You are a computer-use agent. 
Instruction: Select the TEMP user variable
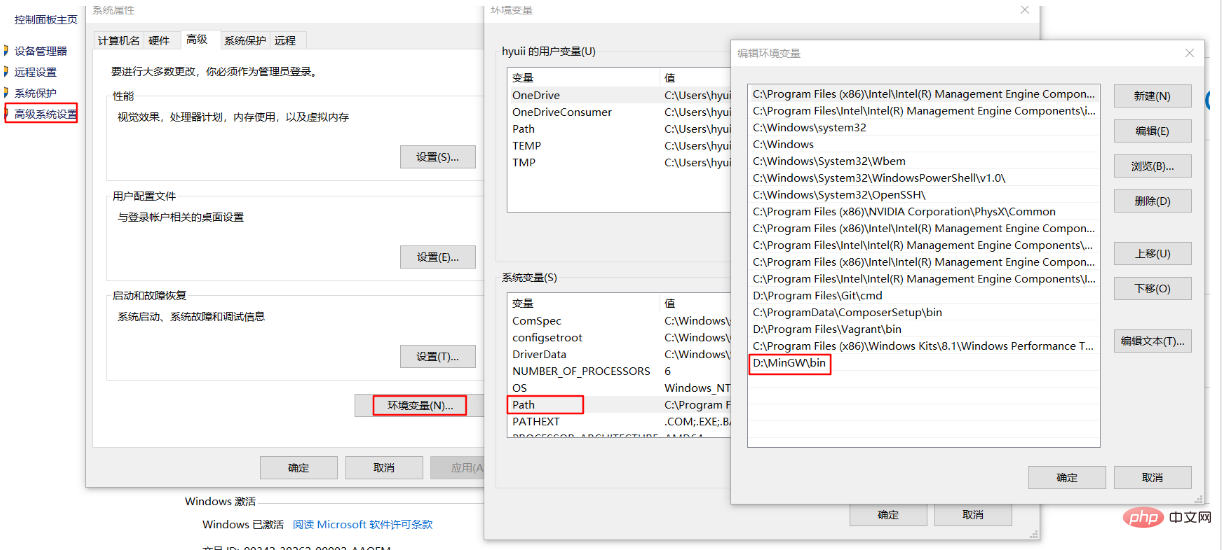pos(620,146)
